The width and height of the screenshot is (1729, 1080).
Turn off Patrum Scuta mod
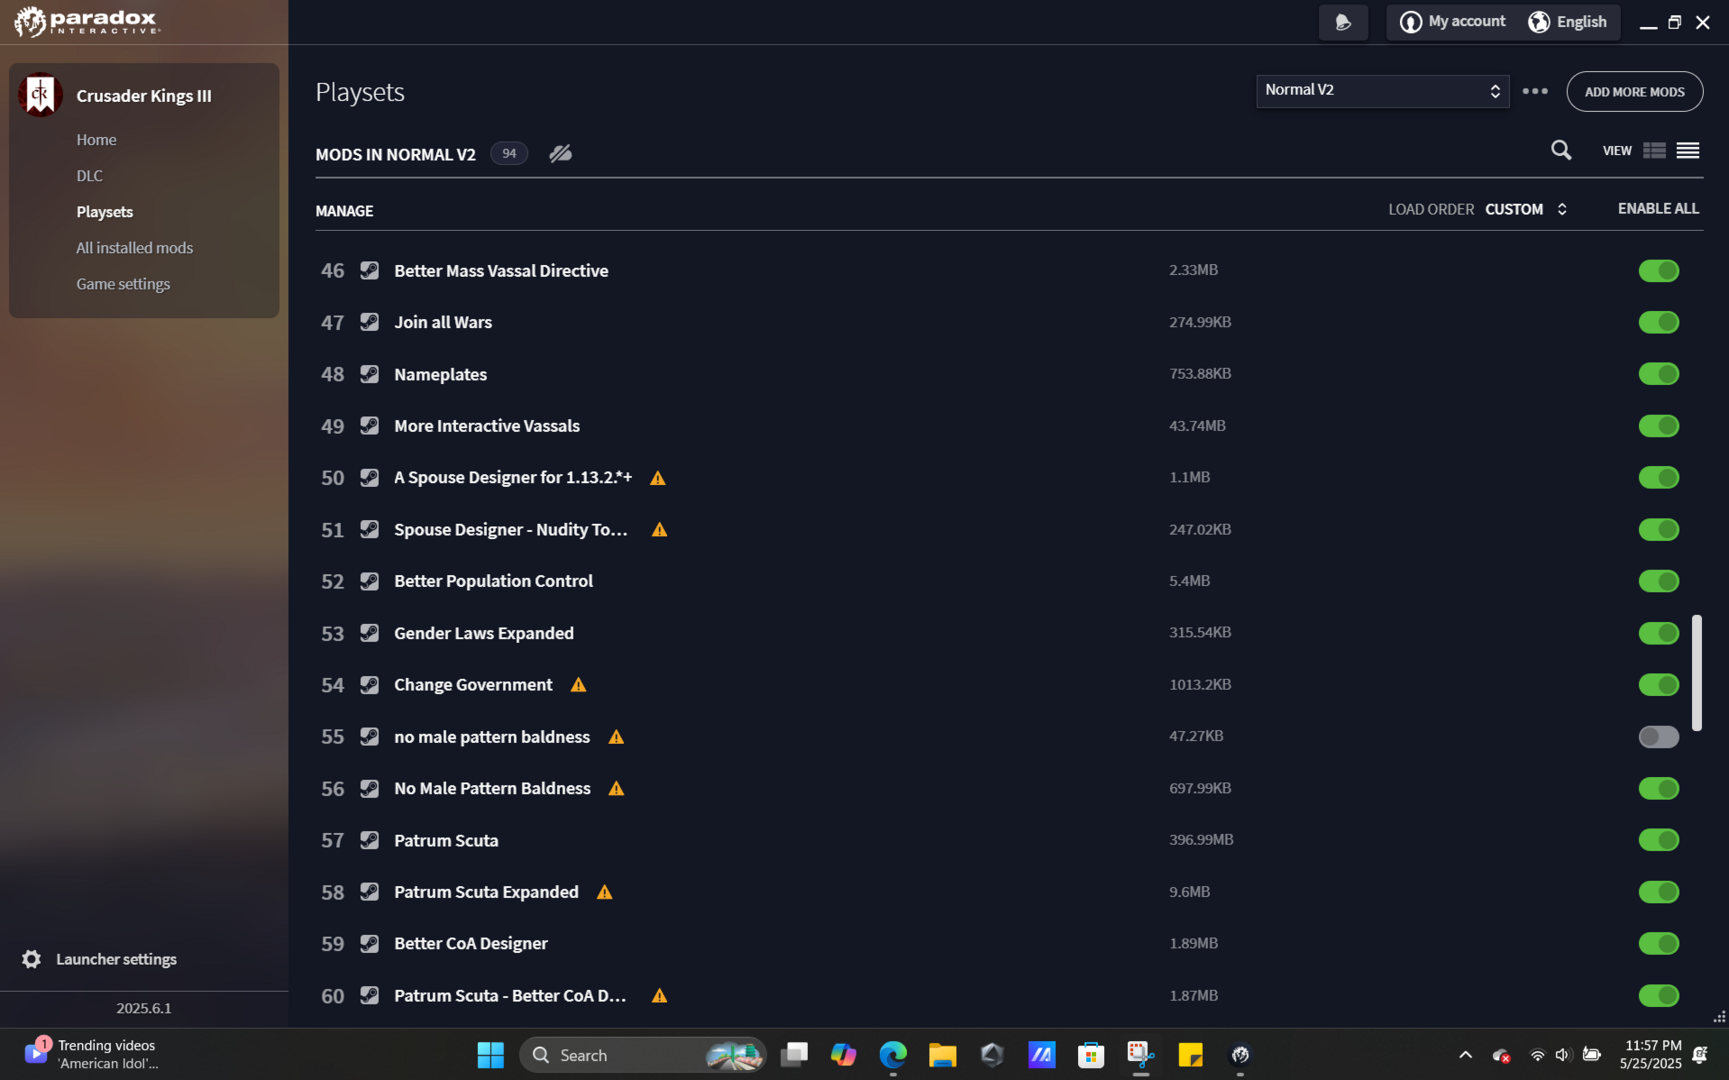[1658, 840]
